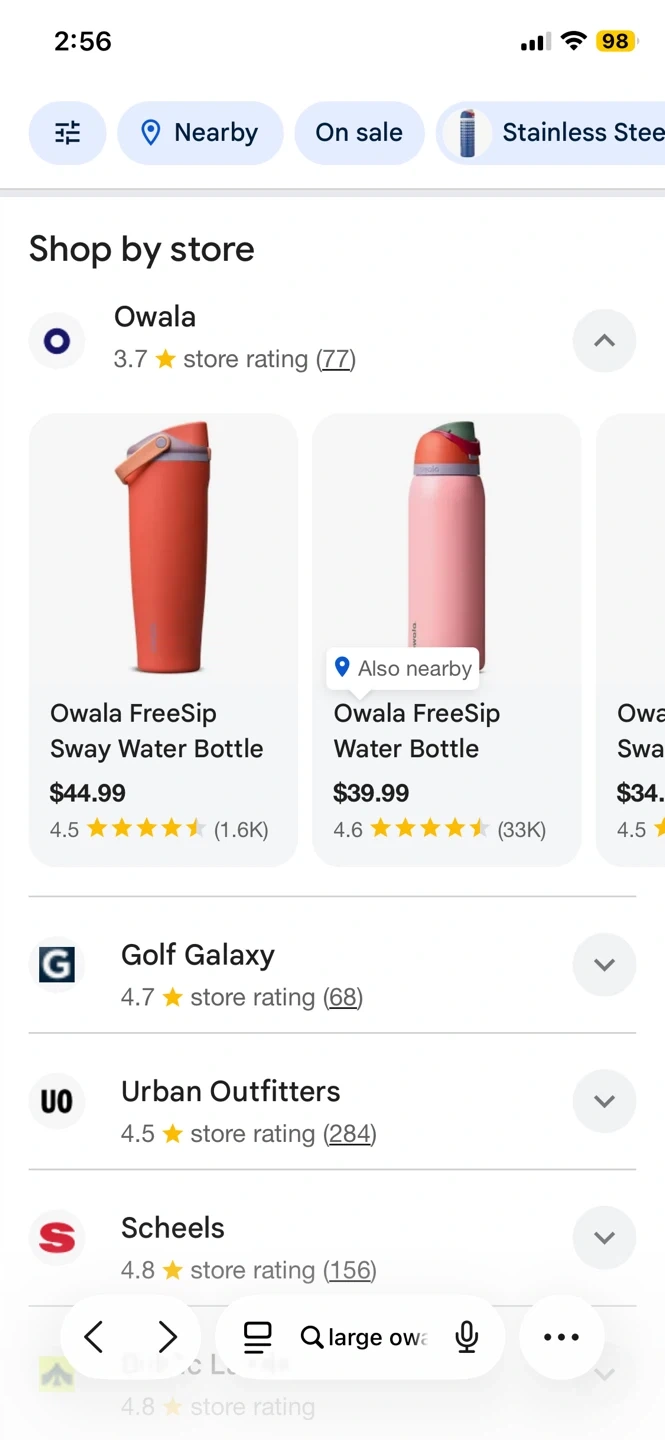The height and width of the screenshot is (1440, 665).
Task: Open the Owala FreeSip Sway bottle image
Action: coord(163,548)
